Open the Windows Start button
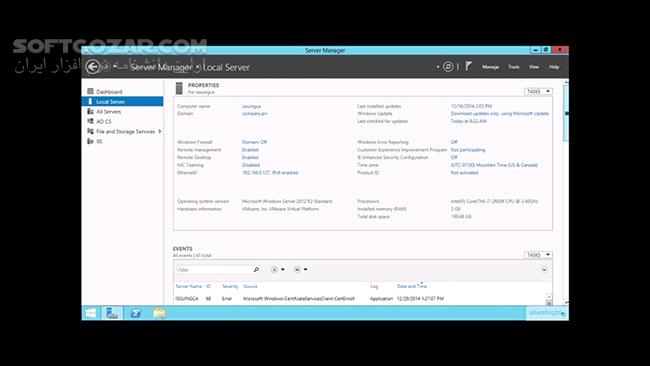Viewport: 650px width, 366px height. point(91,313)
